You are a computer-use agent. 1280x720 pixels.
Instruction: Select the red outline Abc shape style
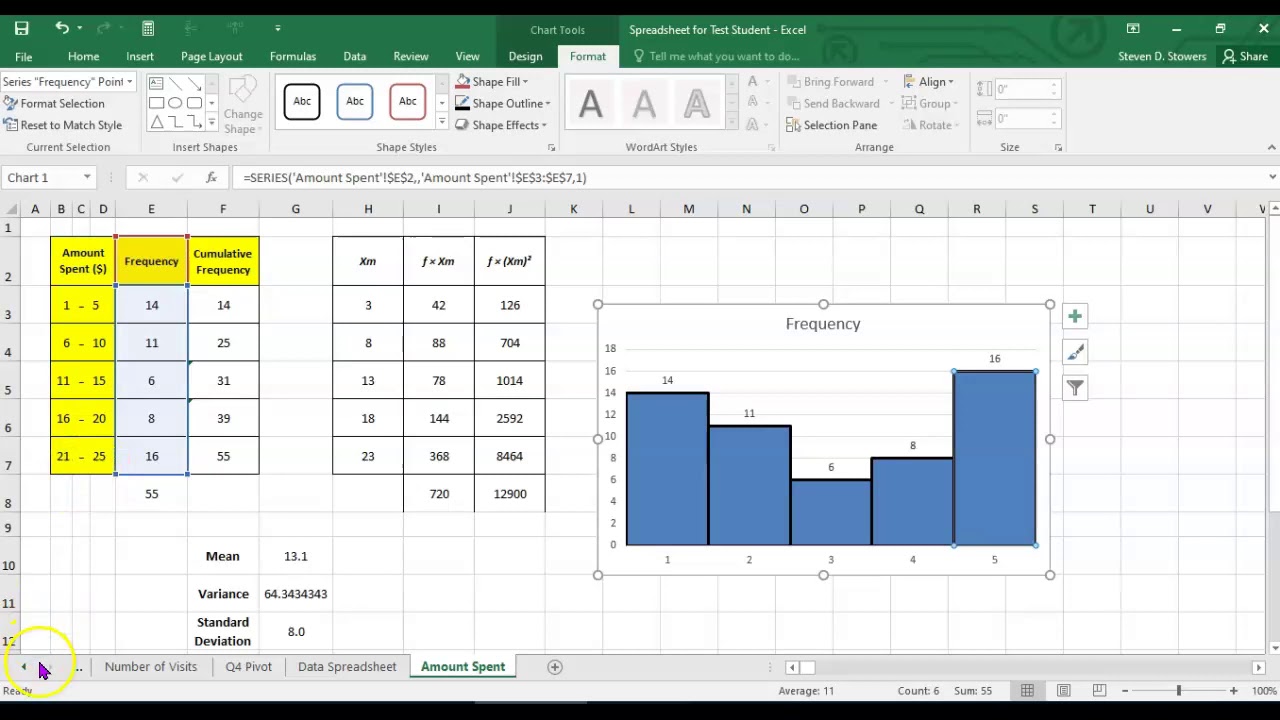coord(408,101)
